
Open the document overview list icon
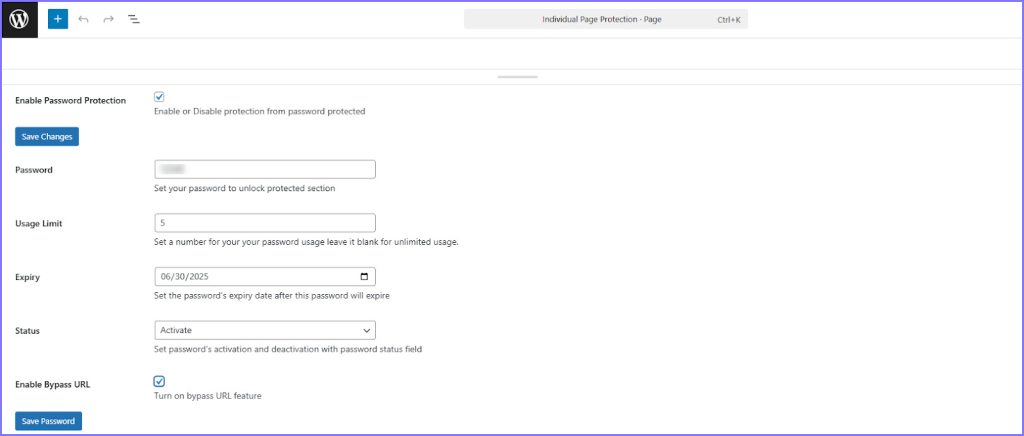click(x=134, y=19)
